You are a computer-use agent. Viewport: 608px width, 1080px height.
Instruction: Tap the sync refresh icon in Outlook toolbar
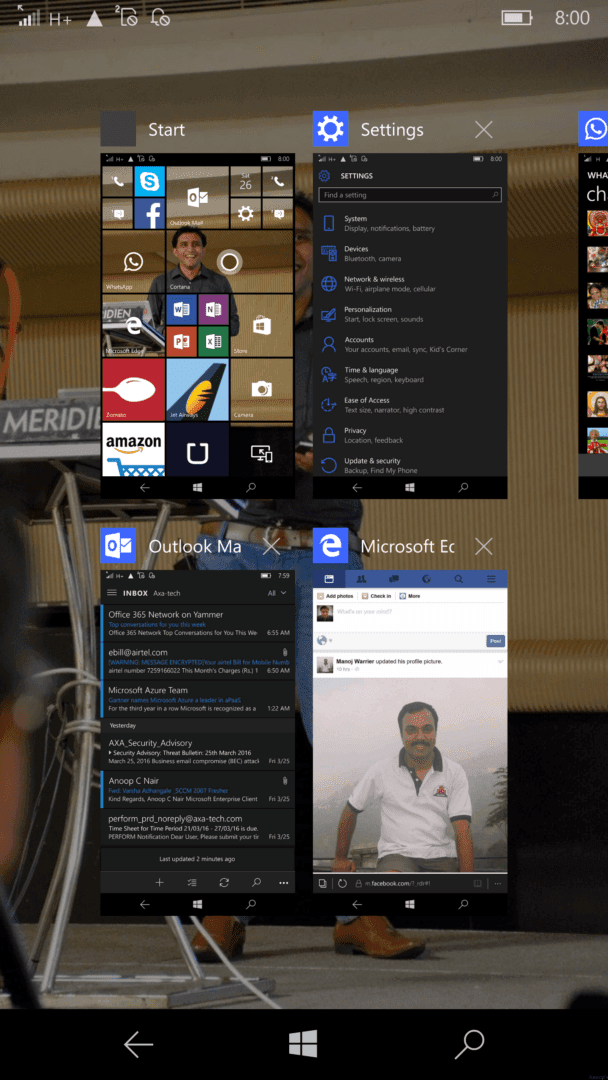[x=224, y=882]
